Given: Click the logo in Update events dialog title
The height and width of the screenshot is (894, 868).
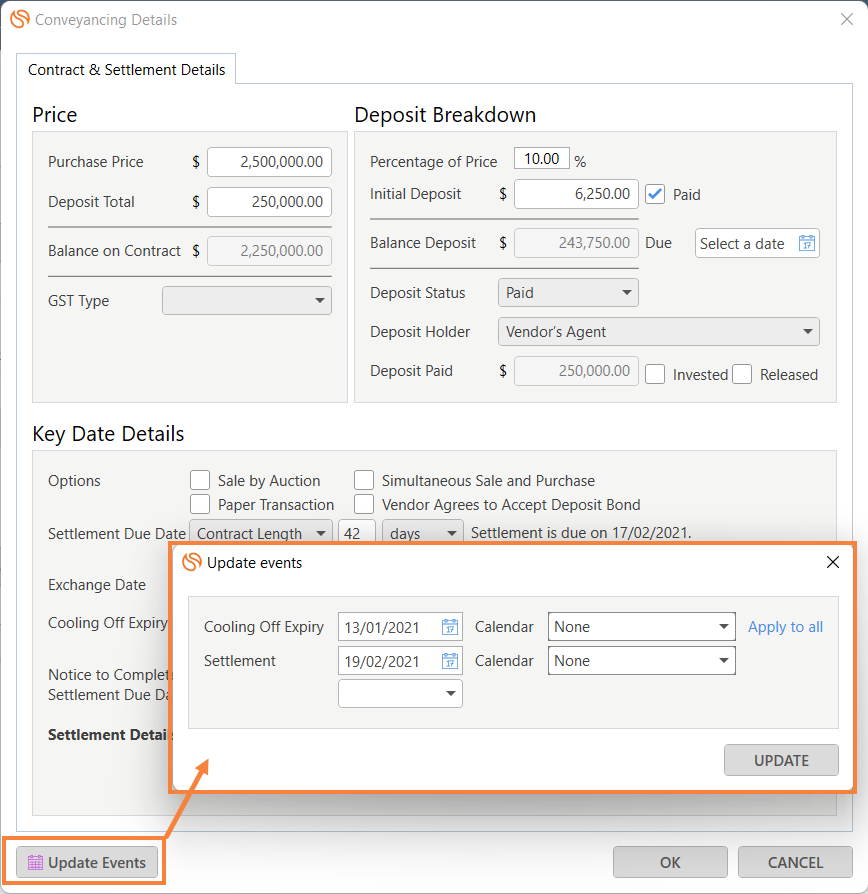Looking at the screenshot, I should point(192,562).
